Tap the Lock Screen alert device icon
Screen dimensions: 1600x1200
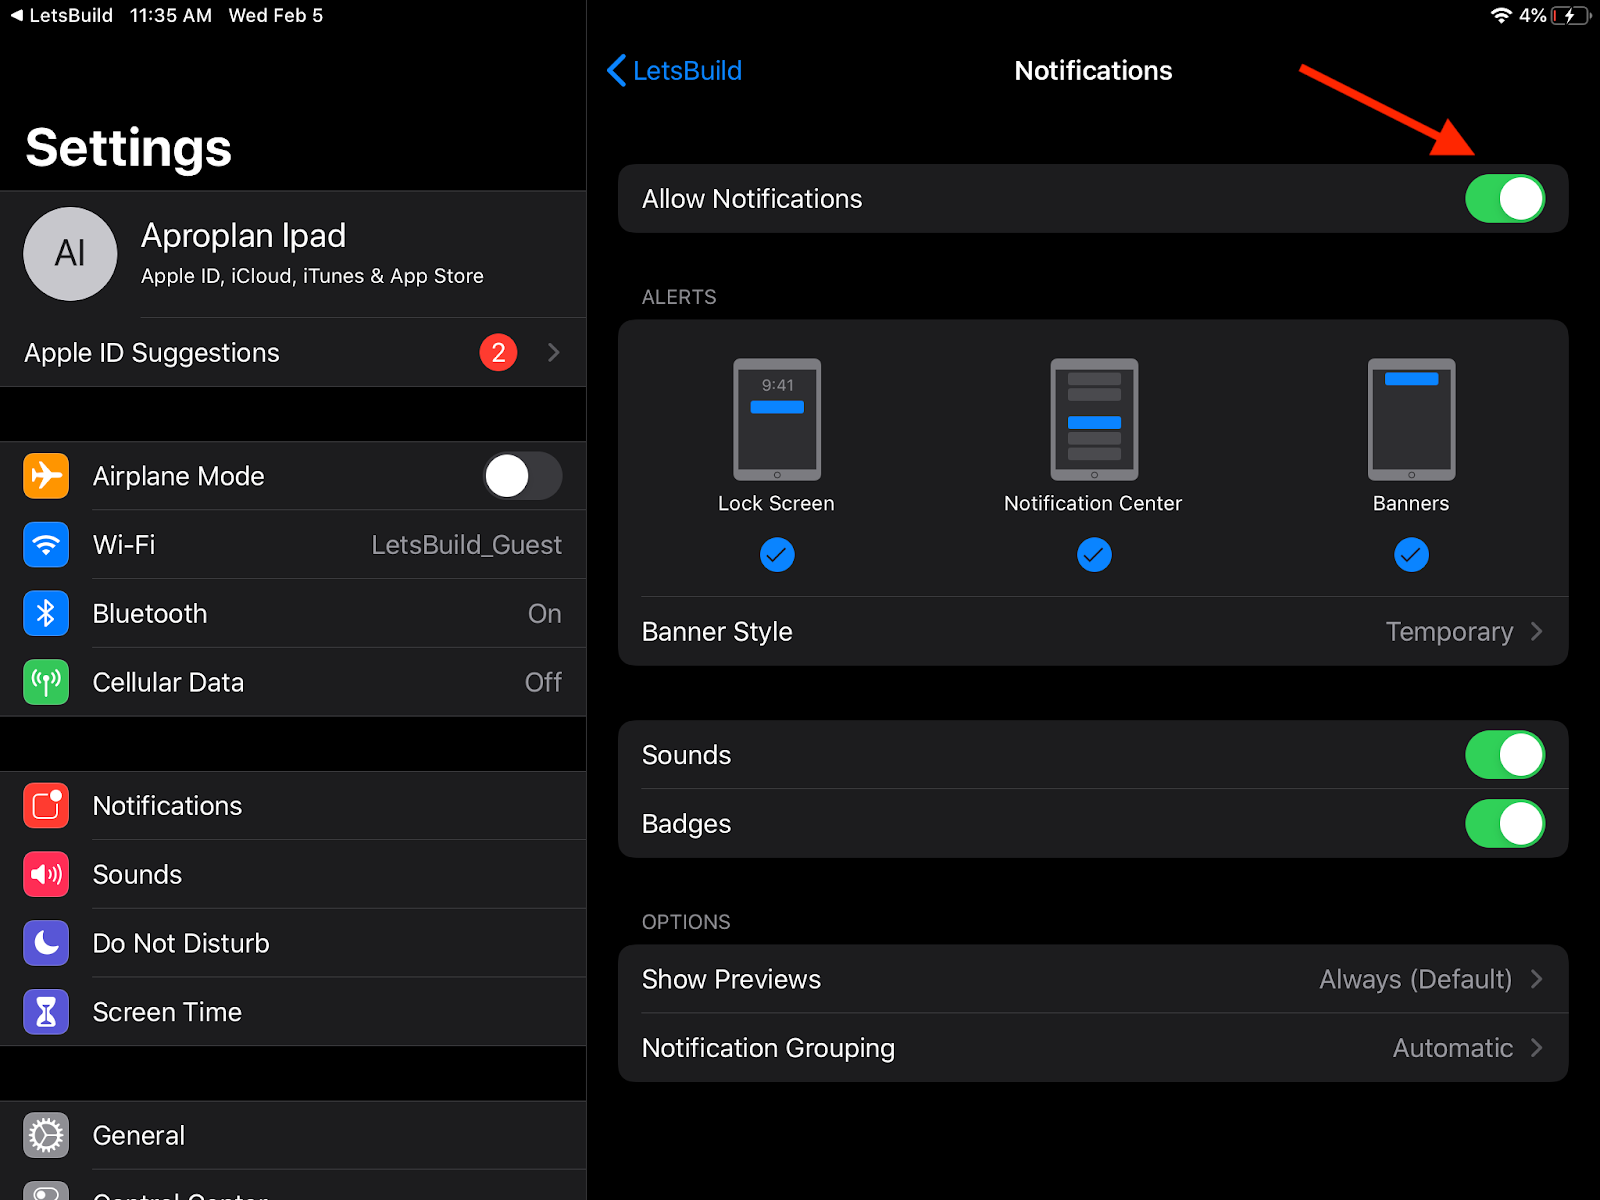click(x=777, y=419)
